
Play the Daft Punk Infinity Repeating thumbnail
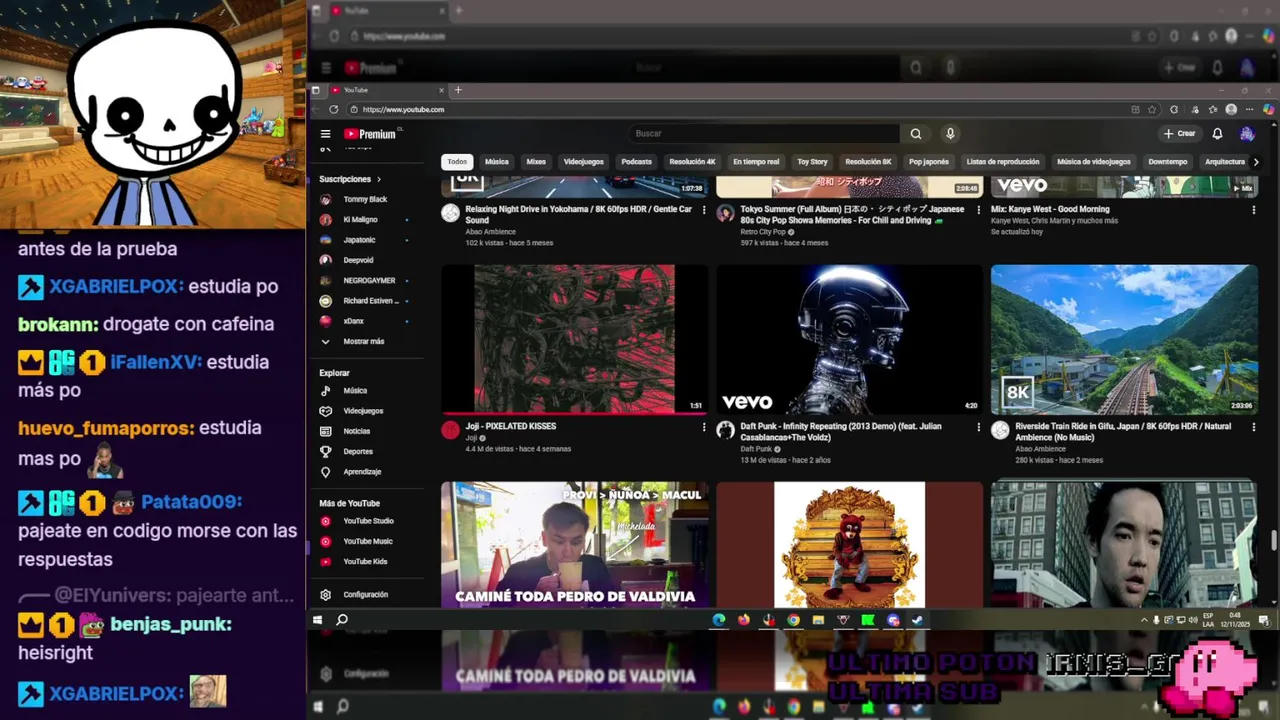click(850, 339)
